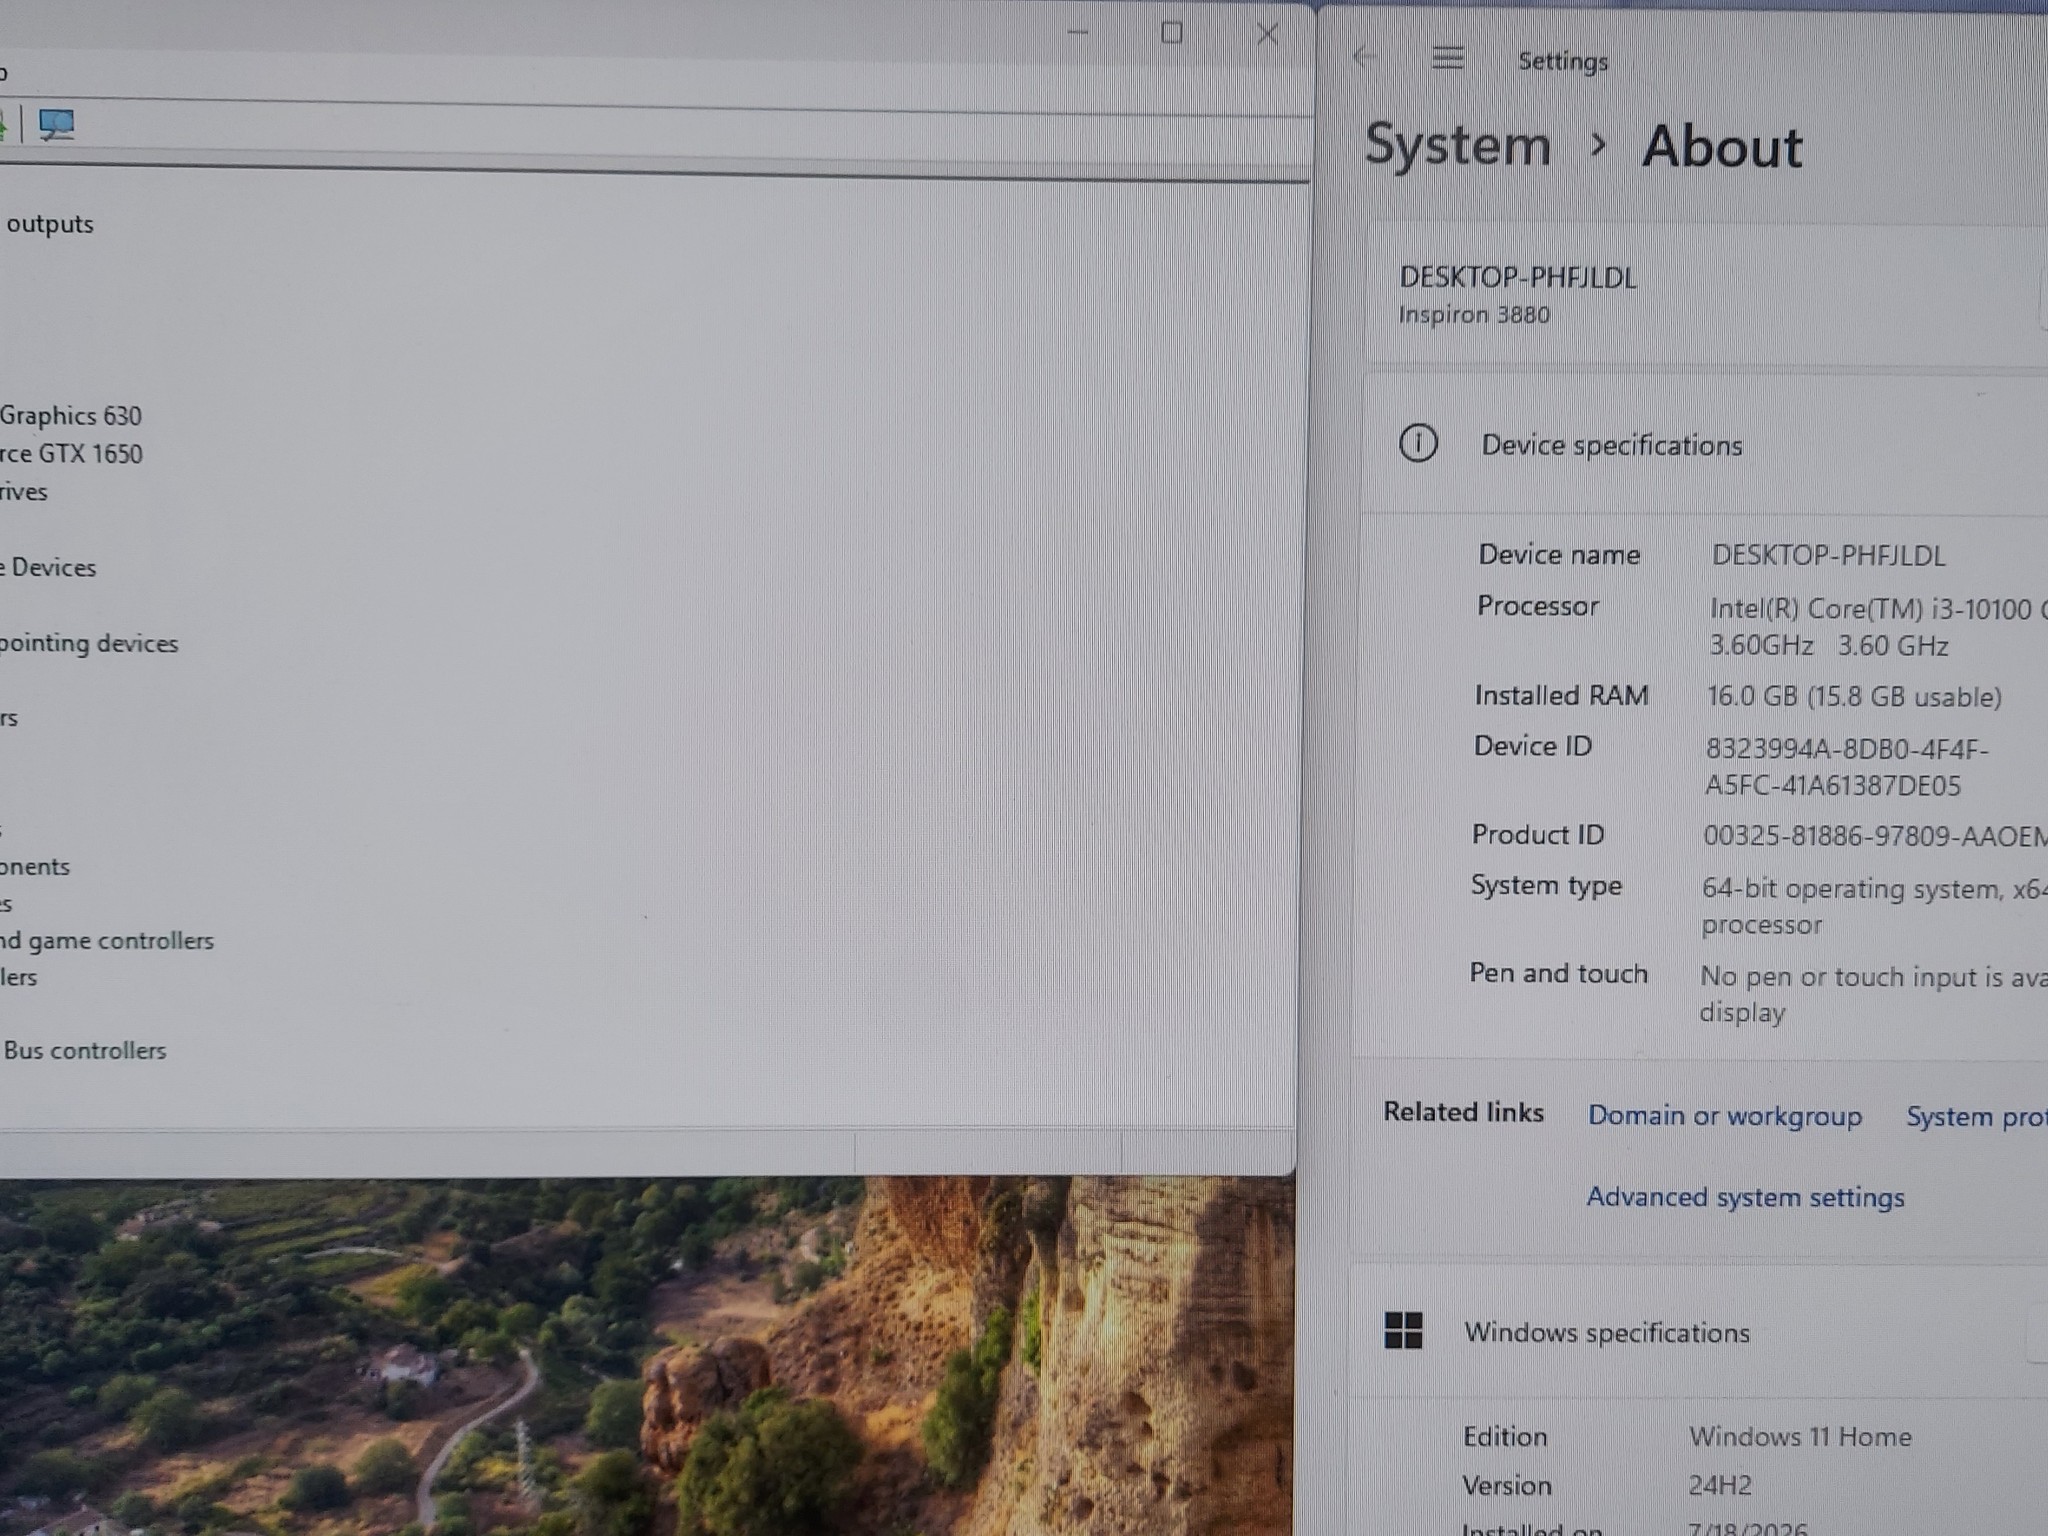Expand the Bus controllers tree node
The height and width of the screenshot is (1536, 2048).
click(84, 1050)
